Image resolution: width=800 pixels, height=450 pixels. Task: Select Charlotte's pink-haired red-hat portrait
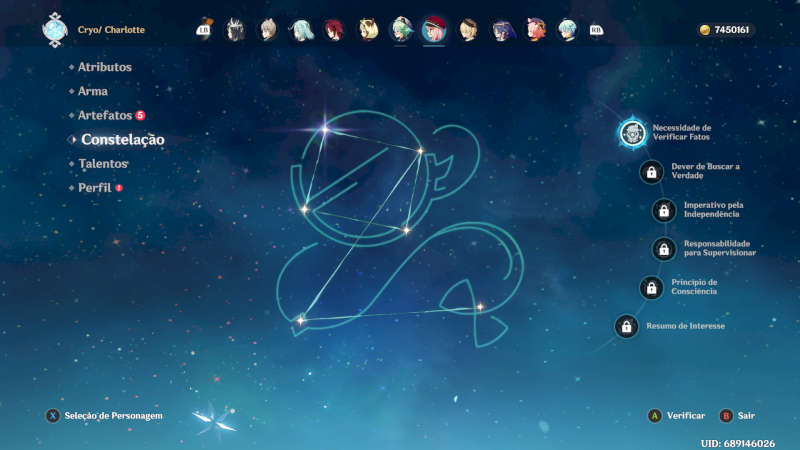pos(434,29)
